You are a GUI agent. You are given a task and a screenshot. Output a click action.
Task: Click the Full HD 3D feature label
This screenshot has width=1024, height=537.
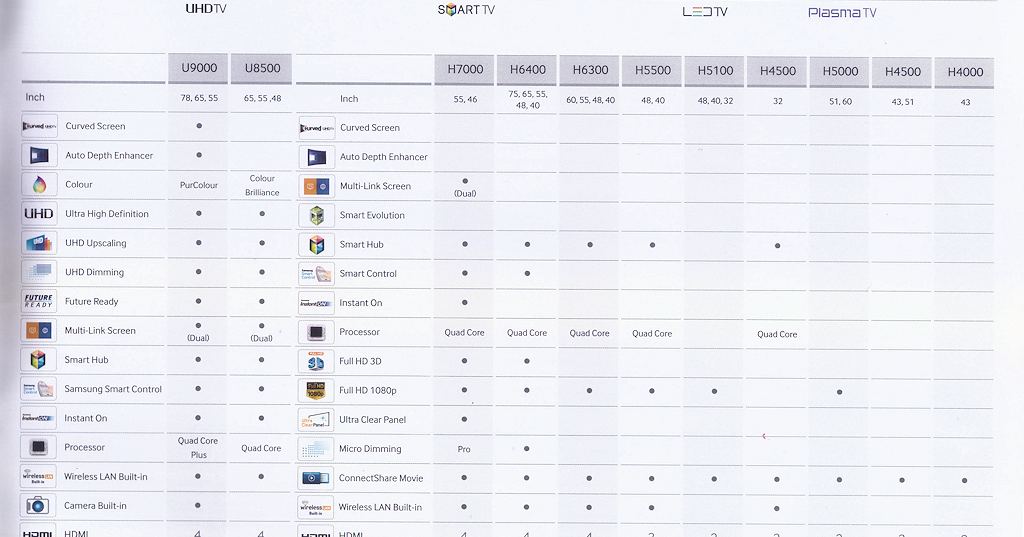(x=360, y=361)
